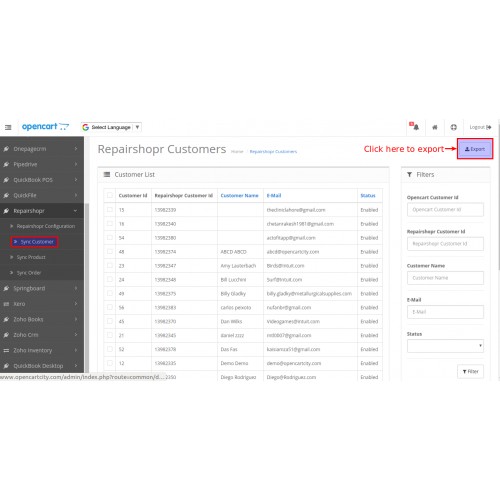Toggle the hamburger menu icon
This screenshot has width=500, height=500.
pos(8,127)
